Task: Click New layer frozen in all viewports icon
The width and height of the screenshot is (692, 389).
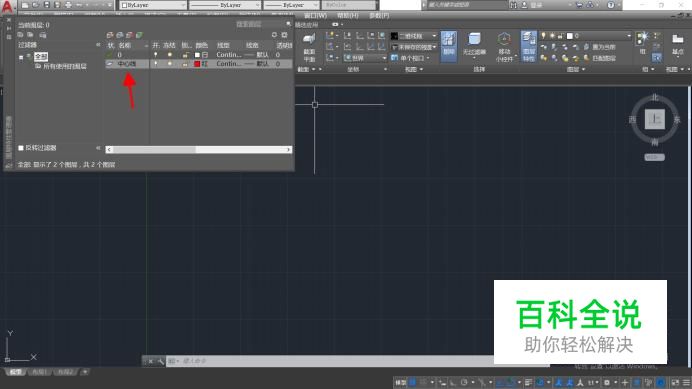Action: point(120,35)
